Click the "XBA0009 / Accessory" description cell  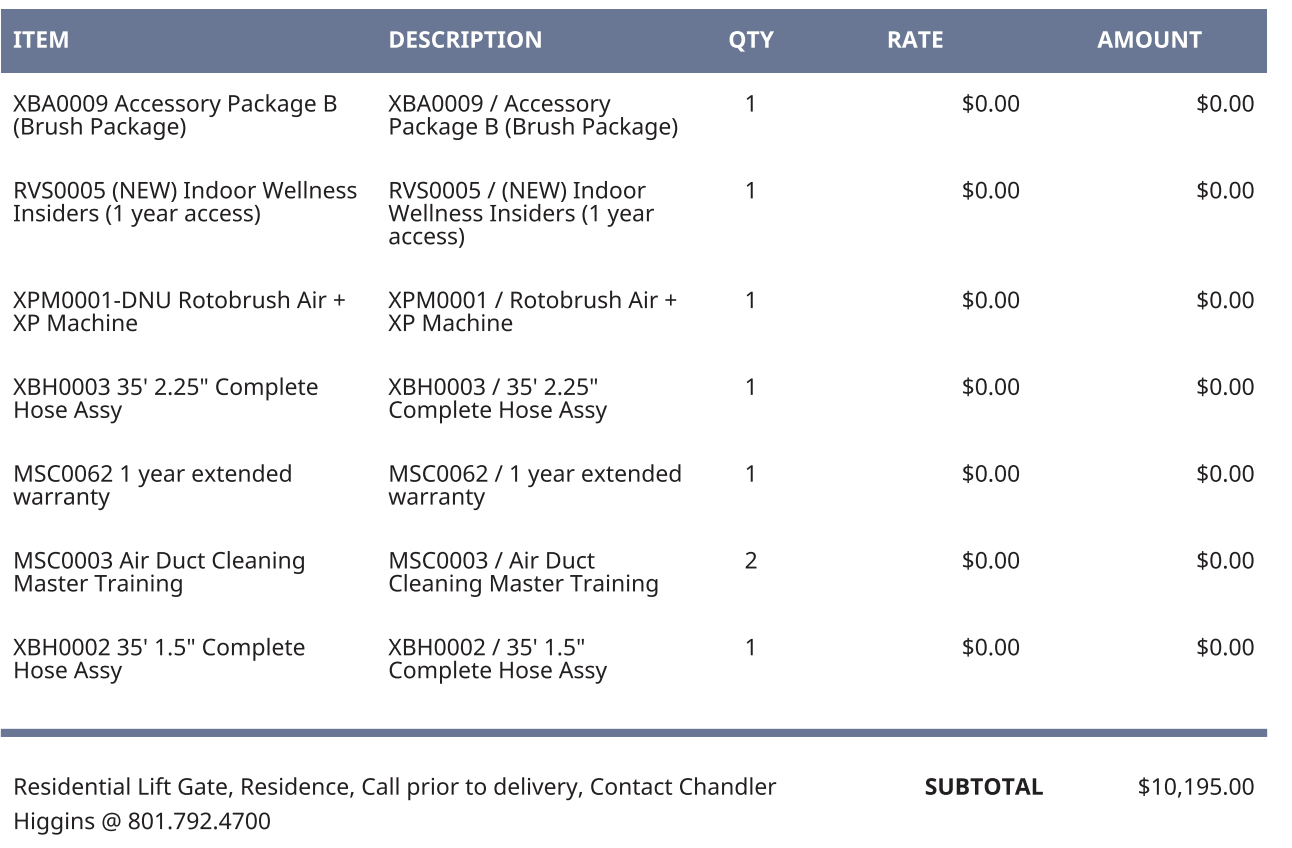pyautogui.click(x=499, y=104)
